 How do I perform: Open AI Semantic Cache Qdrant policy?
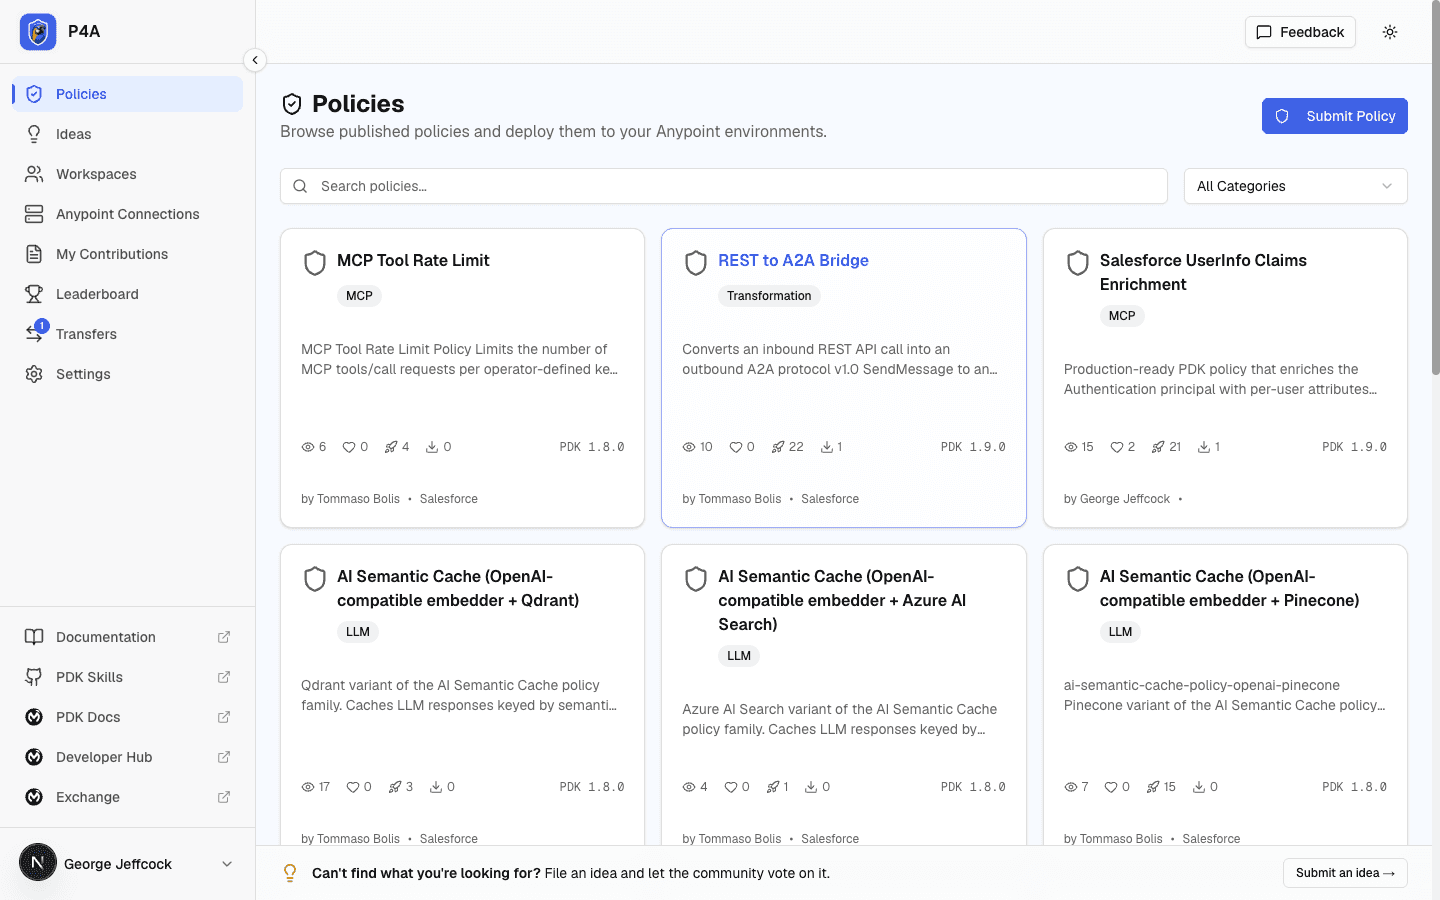458,588
